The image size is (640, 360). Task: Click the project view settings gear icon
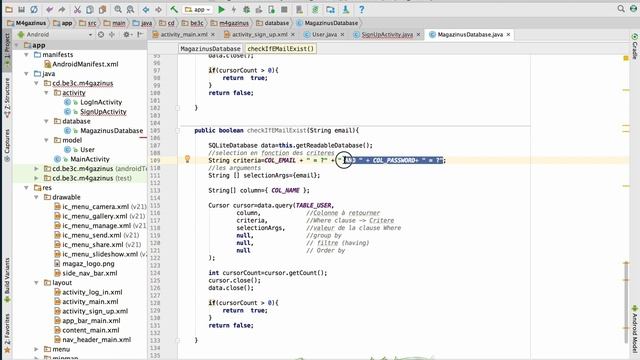point(127,35)
